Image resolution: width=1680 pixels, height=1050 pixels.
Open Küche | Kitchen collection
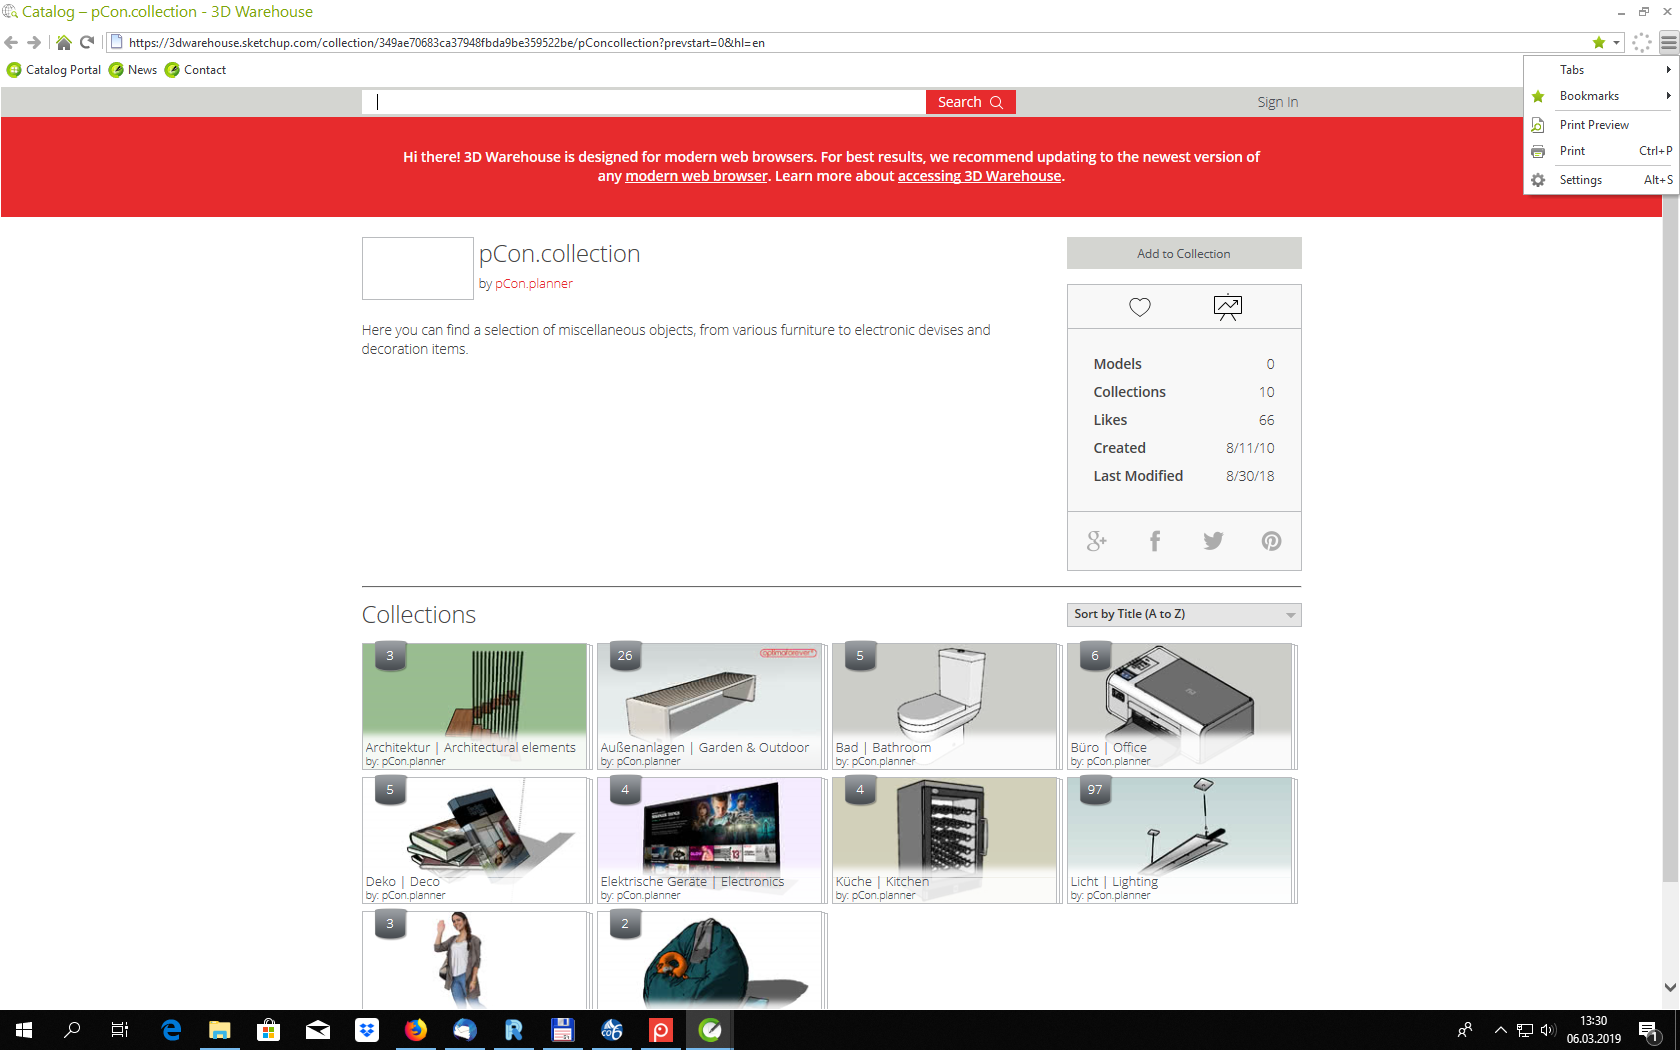point(944,840)
